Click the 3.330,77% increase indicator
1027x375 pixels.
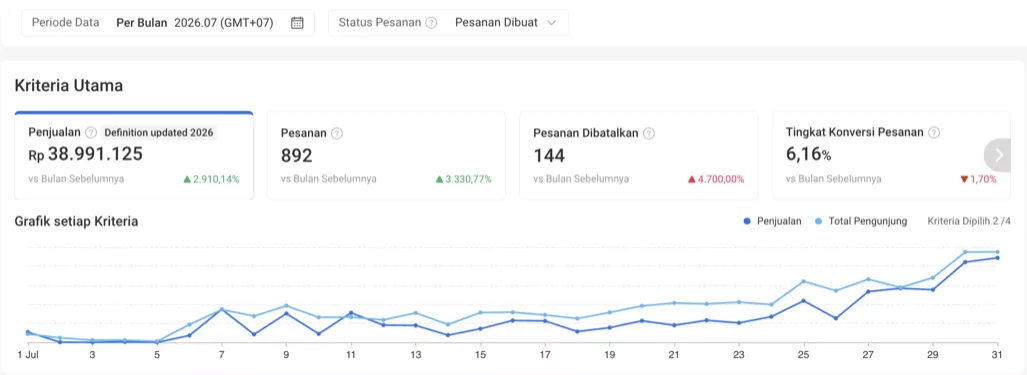pyautogui.click(x=463, y=179)
